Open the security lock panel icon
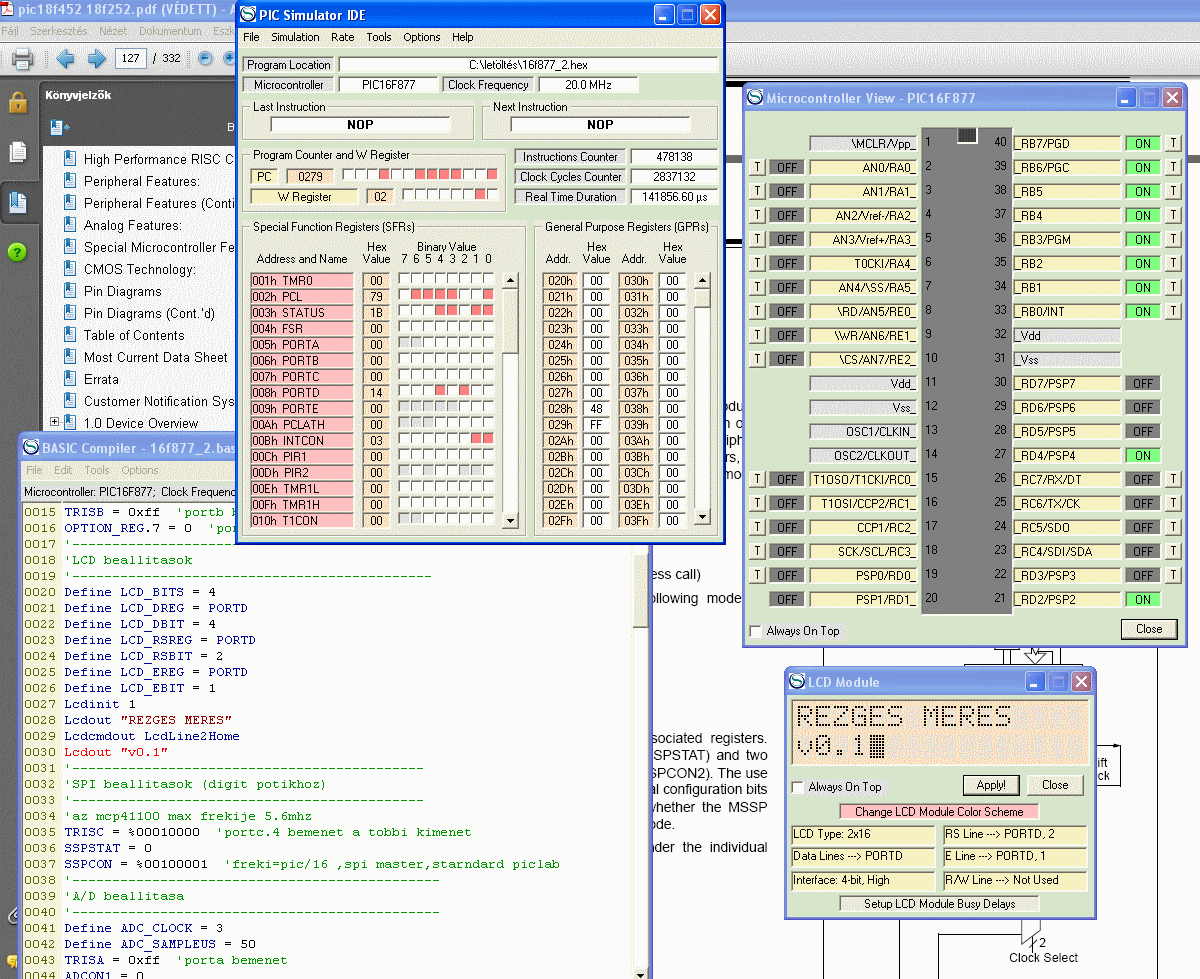The width and height of the screenshot is (1200, 979). (x=17, y=103)
